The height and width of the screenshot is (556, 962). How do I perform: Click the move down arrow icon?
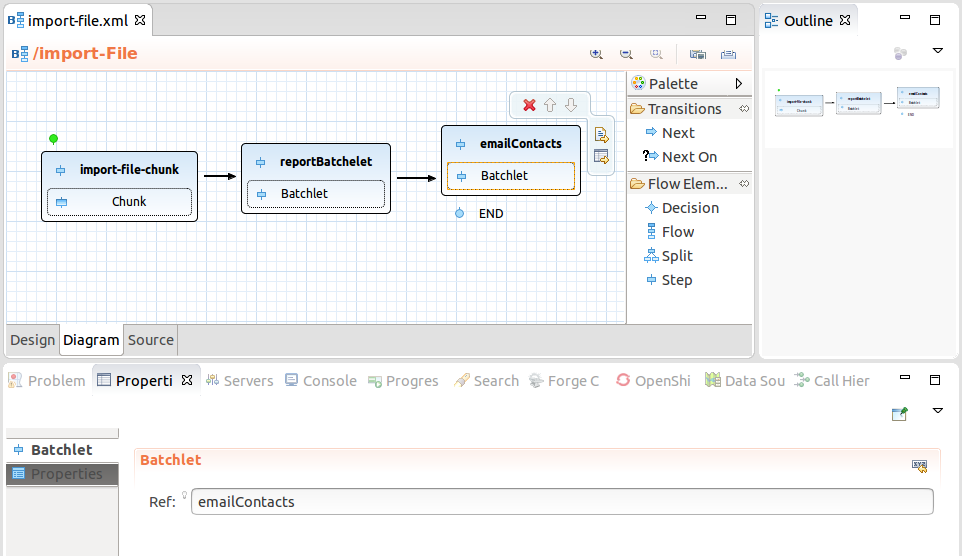(x=571, y=105)
